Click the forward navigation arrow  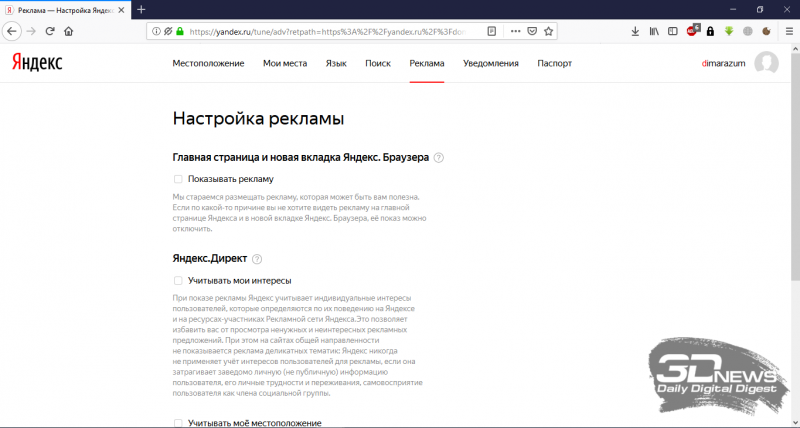tap(31, 31)
